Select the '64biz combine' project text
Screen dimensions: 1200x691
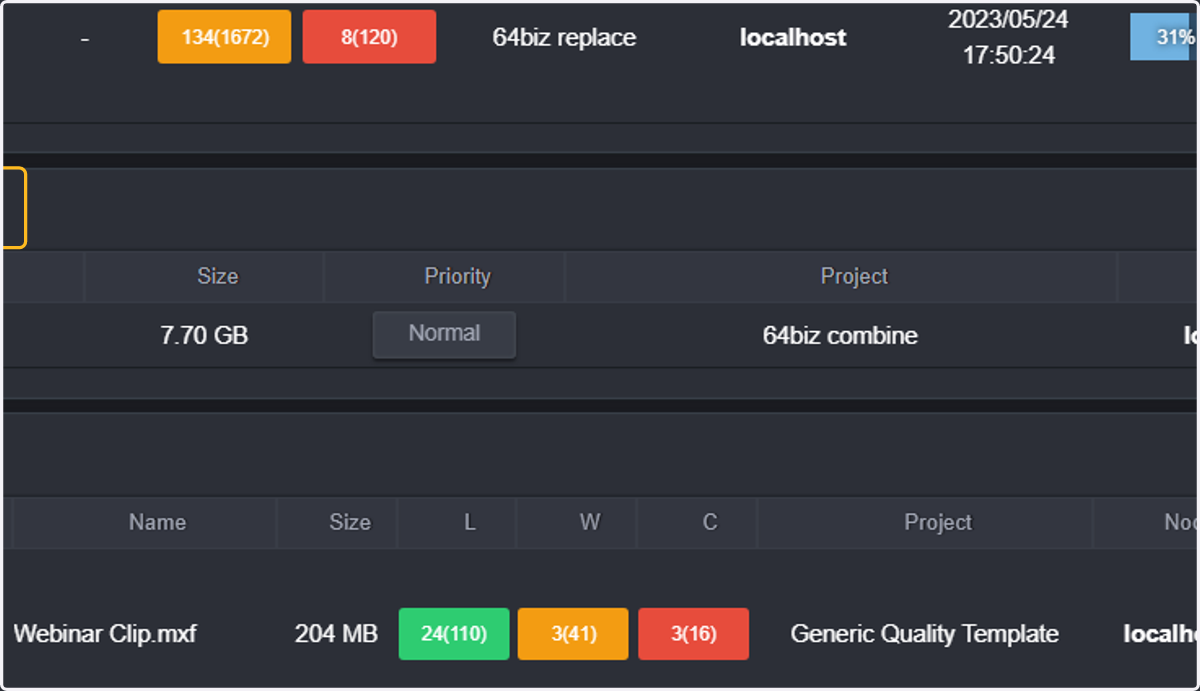pyautogui.click(x=840, y=335)
